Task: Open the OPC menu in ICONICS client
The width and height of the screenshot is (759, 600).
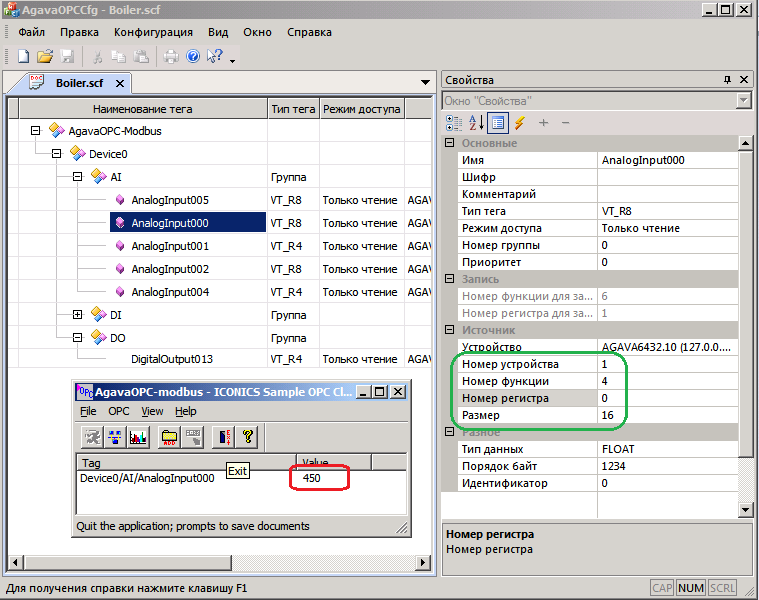Action: click(x=119, y=411)
